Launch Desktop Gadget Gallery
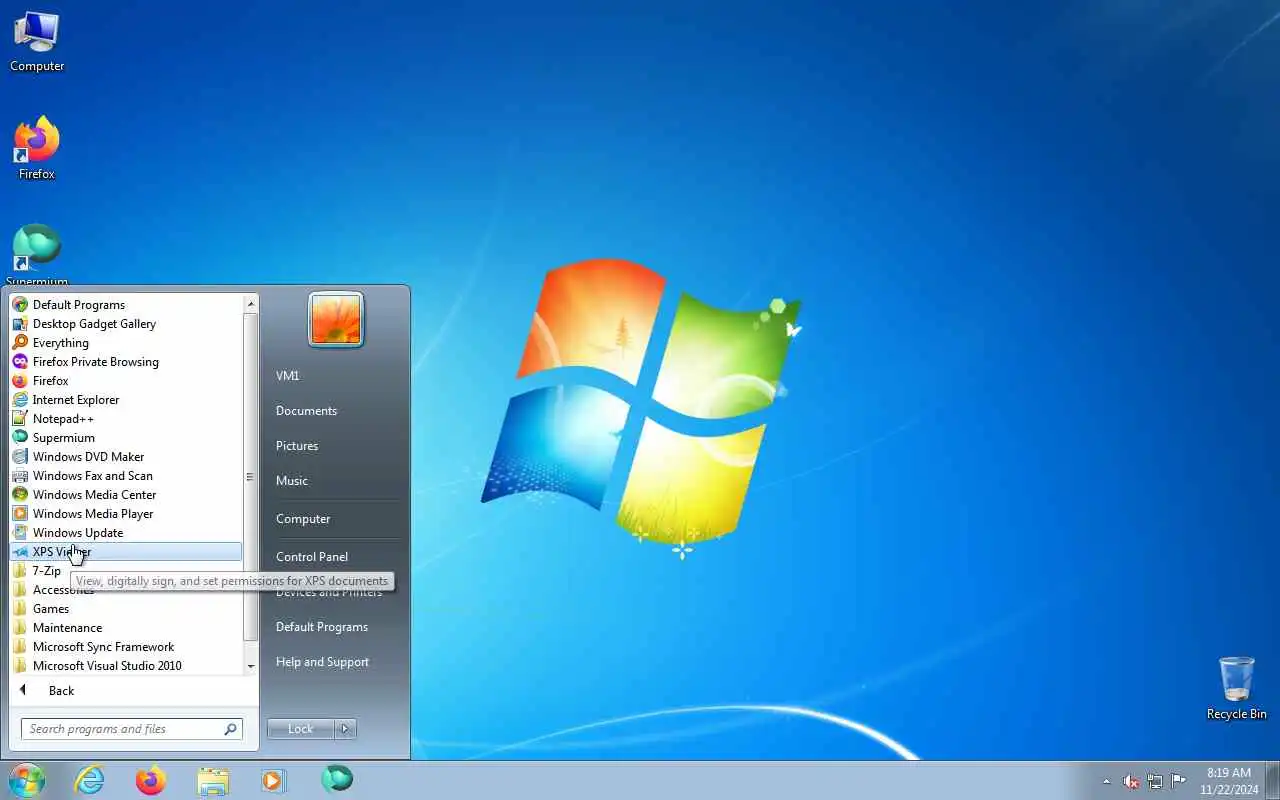This screenshot has height=800, width=1280. point(126,324)
